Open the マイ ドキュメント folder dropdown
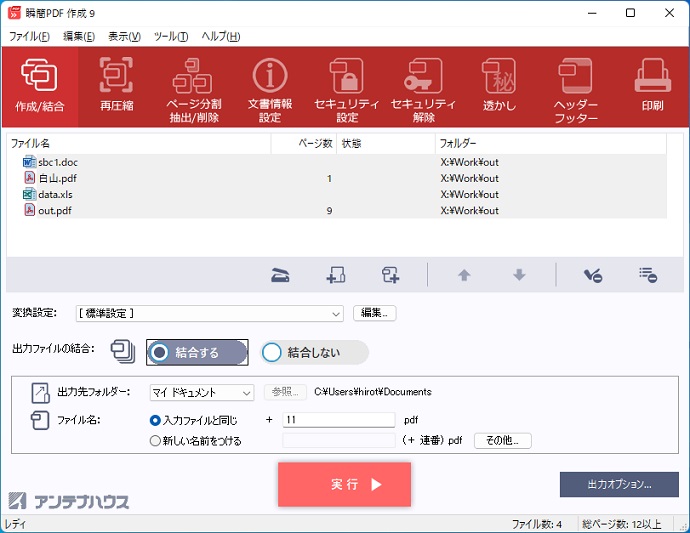This screenshot has height=533, width=690. pos(202,393)
